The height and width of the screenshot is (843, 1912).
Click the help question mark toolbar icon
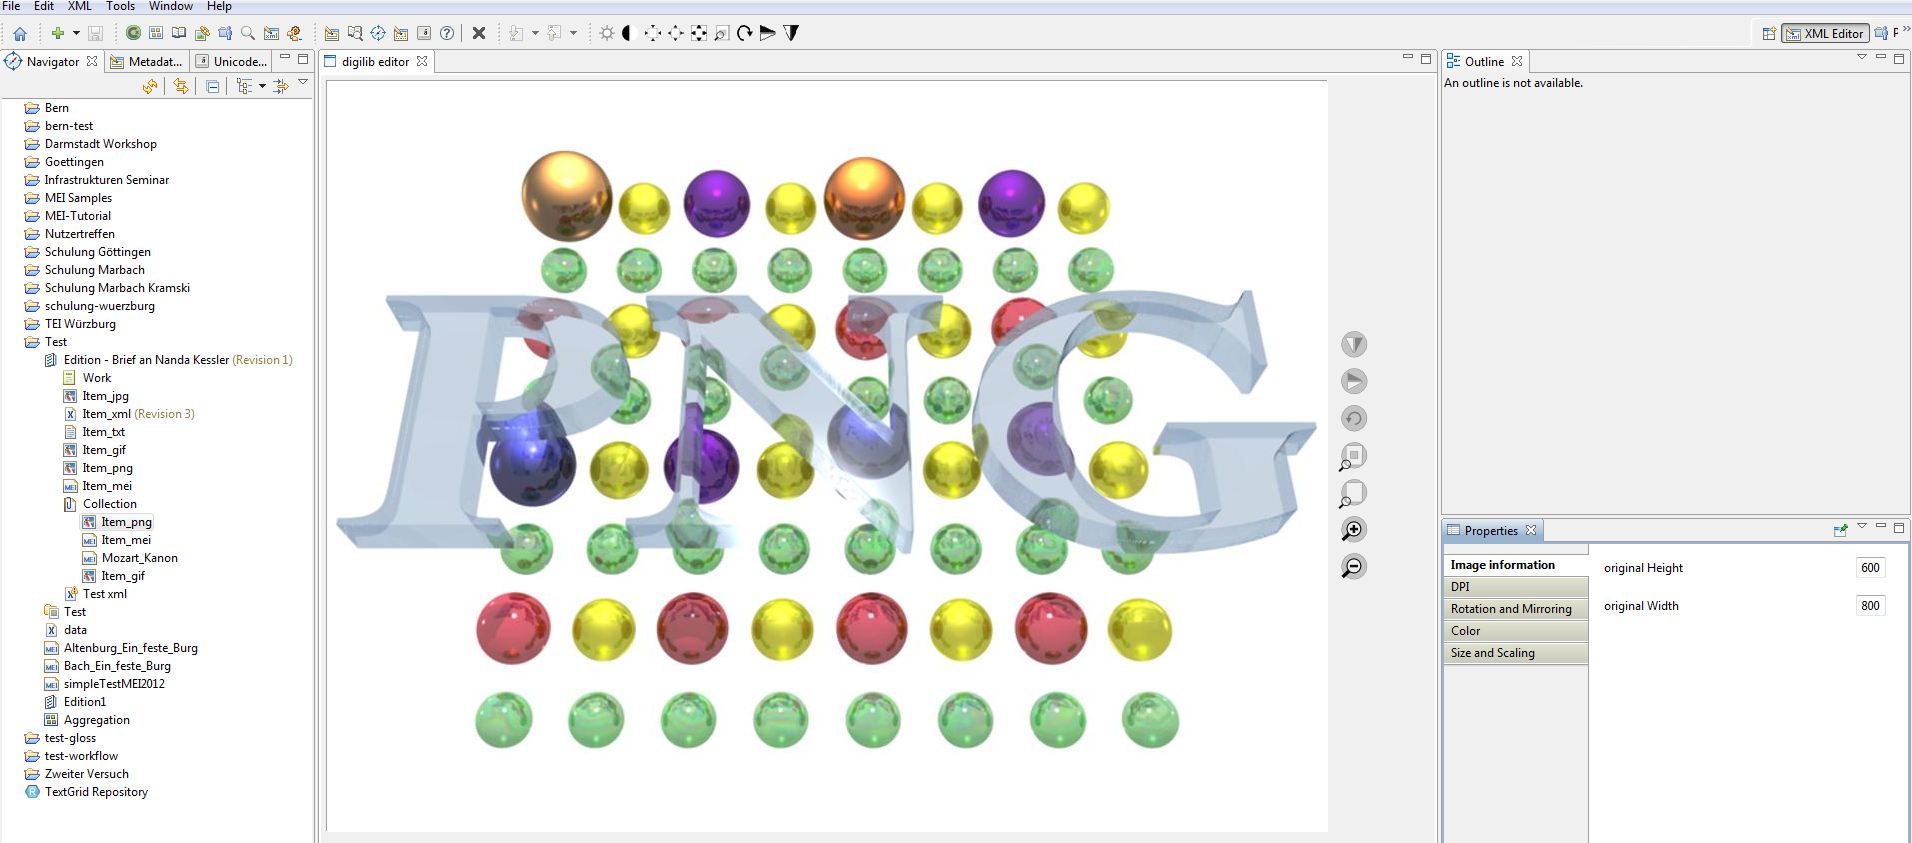click(x=447, y=33)
